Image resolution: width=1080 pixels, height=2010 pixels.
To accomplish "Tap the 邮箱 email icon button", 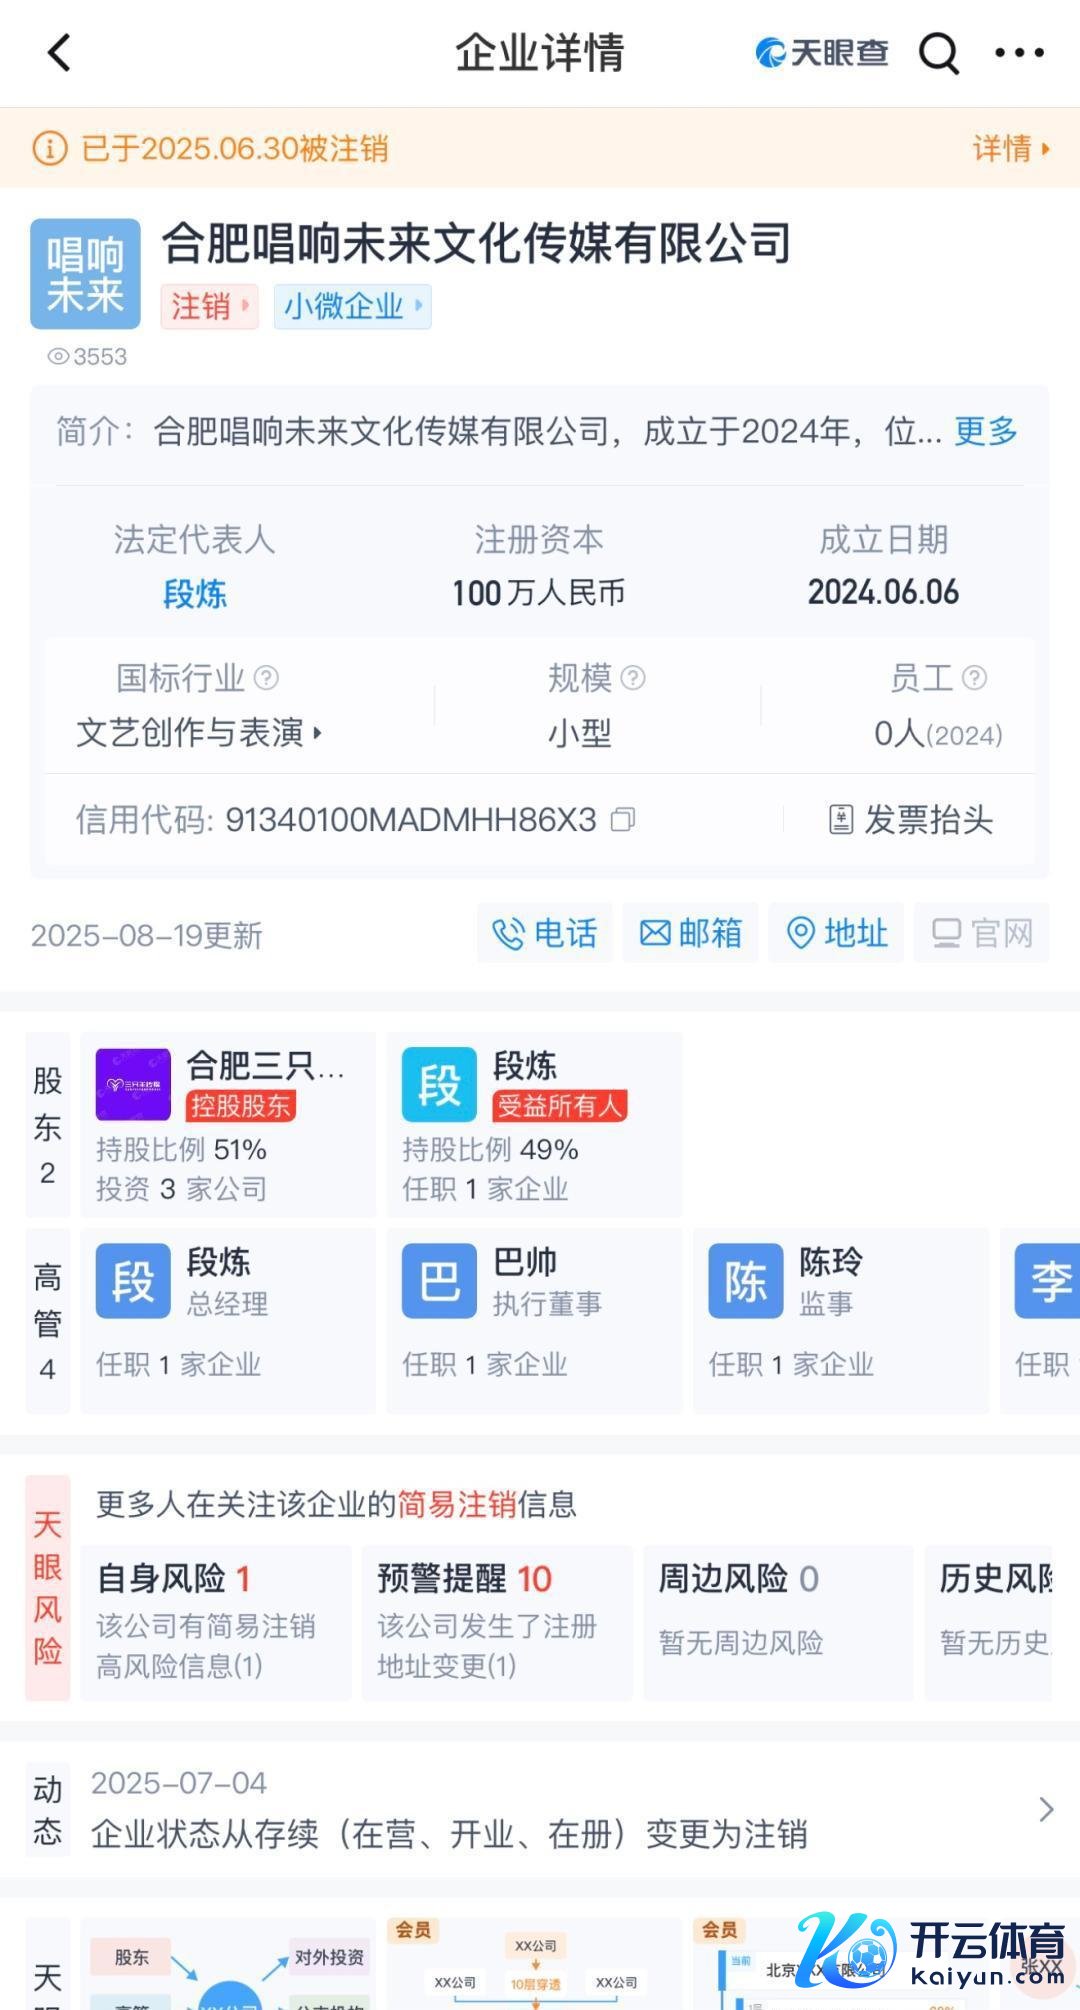I will [x=690, y=933].
